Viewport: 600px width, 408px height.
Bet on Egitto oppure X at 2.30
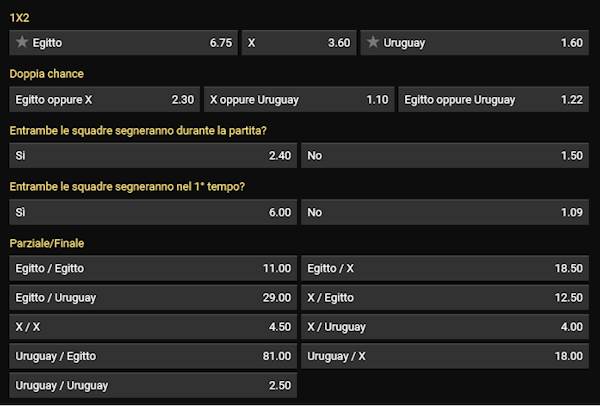pos(104,100)
